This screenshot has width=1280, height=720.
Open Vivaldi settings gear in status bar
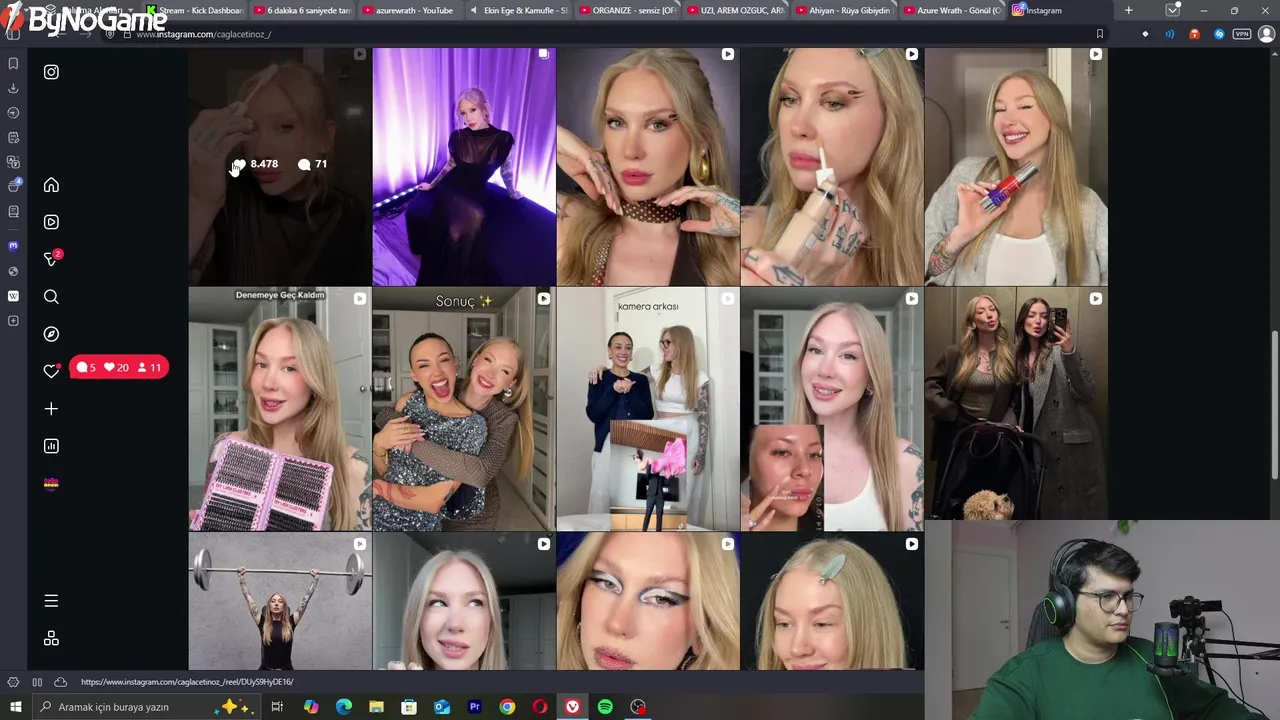tap(13, 682)
